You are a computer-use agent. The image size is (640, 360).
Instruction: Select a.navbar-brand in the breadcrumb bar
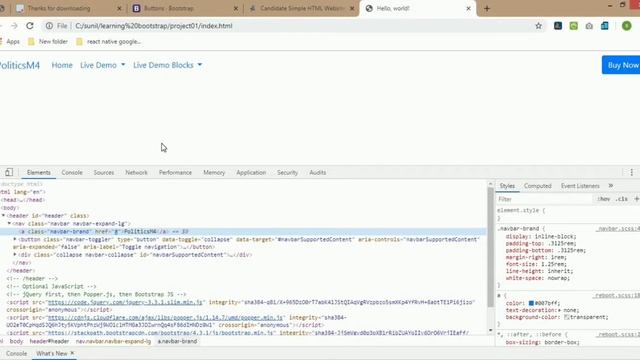(177, 341)
